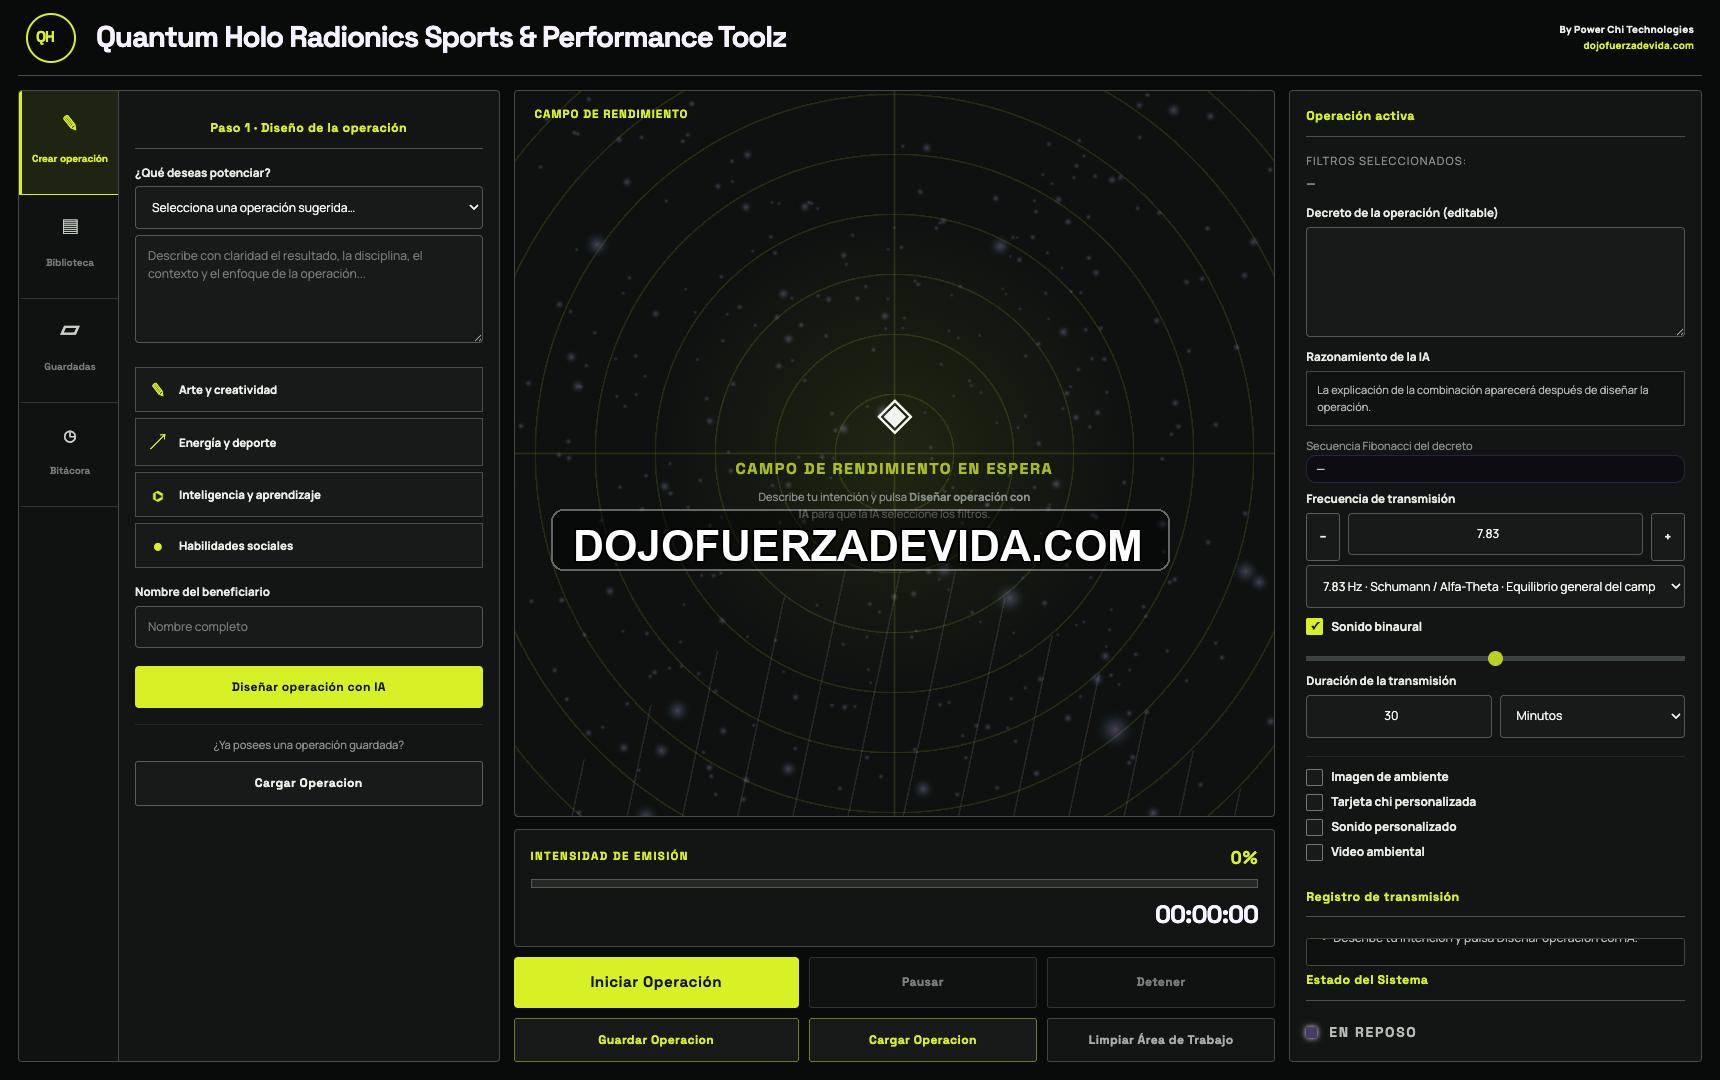The image size is (1720, 1080).
Task: Enable the Video ambiental checkbox
Action: pos(1315,852)
